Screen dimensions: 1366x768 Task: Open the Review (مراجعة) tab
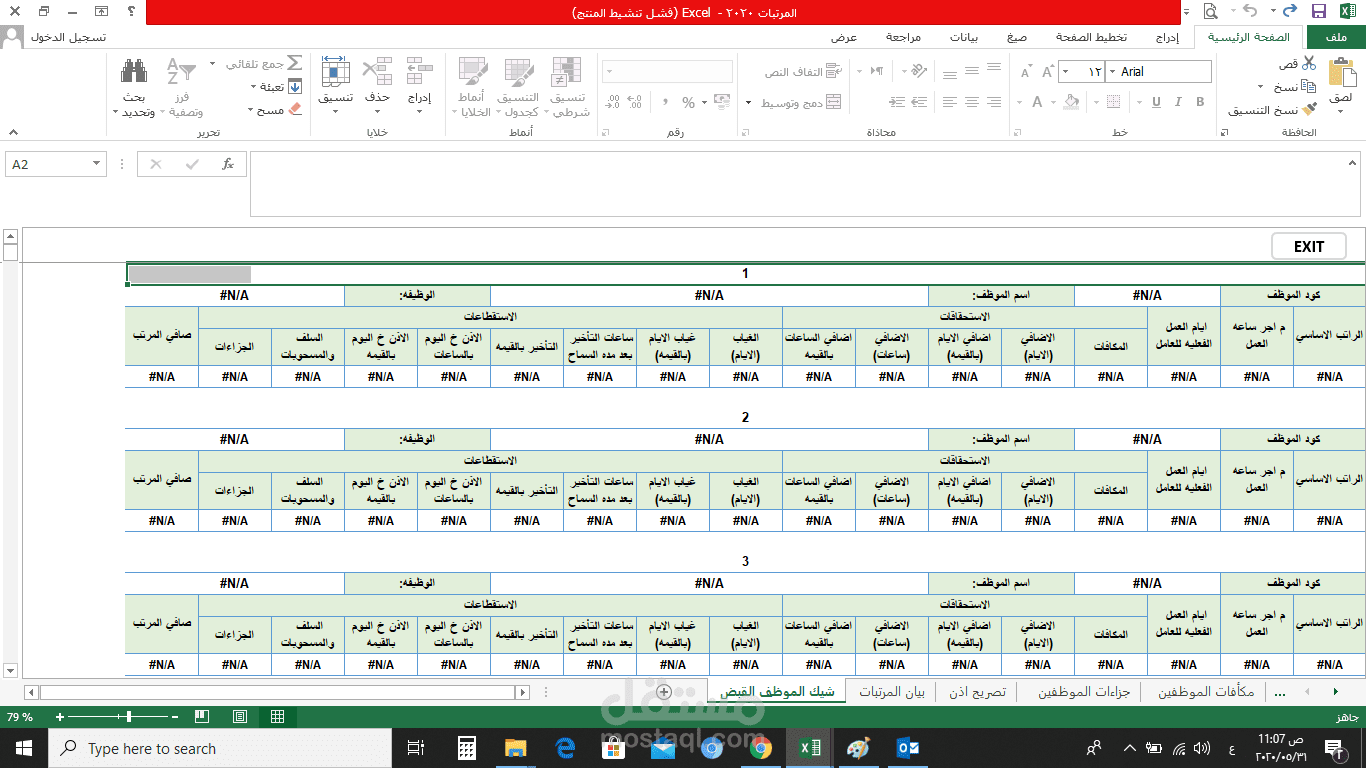[x=903, y=37]
